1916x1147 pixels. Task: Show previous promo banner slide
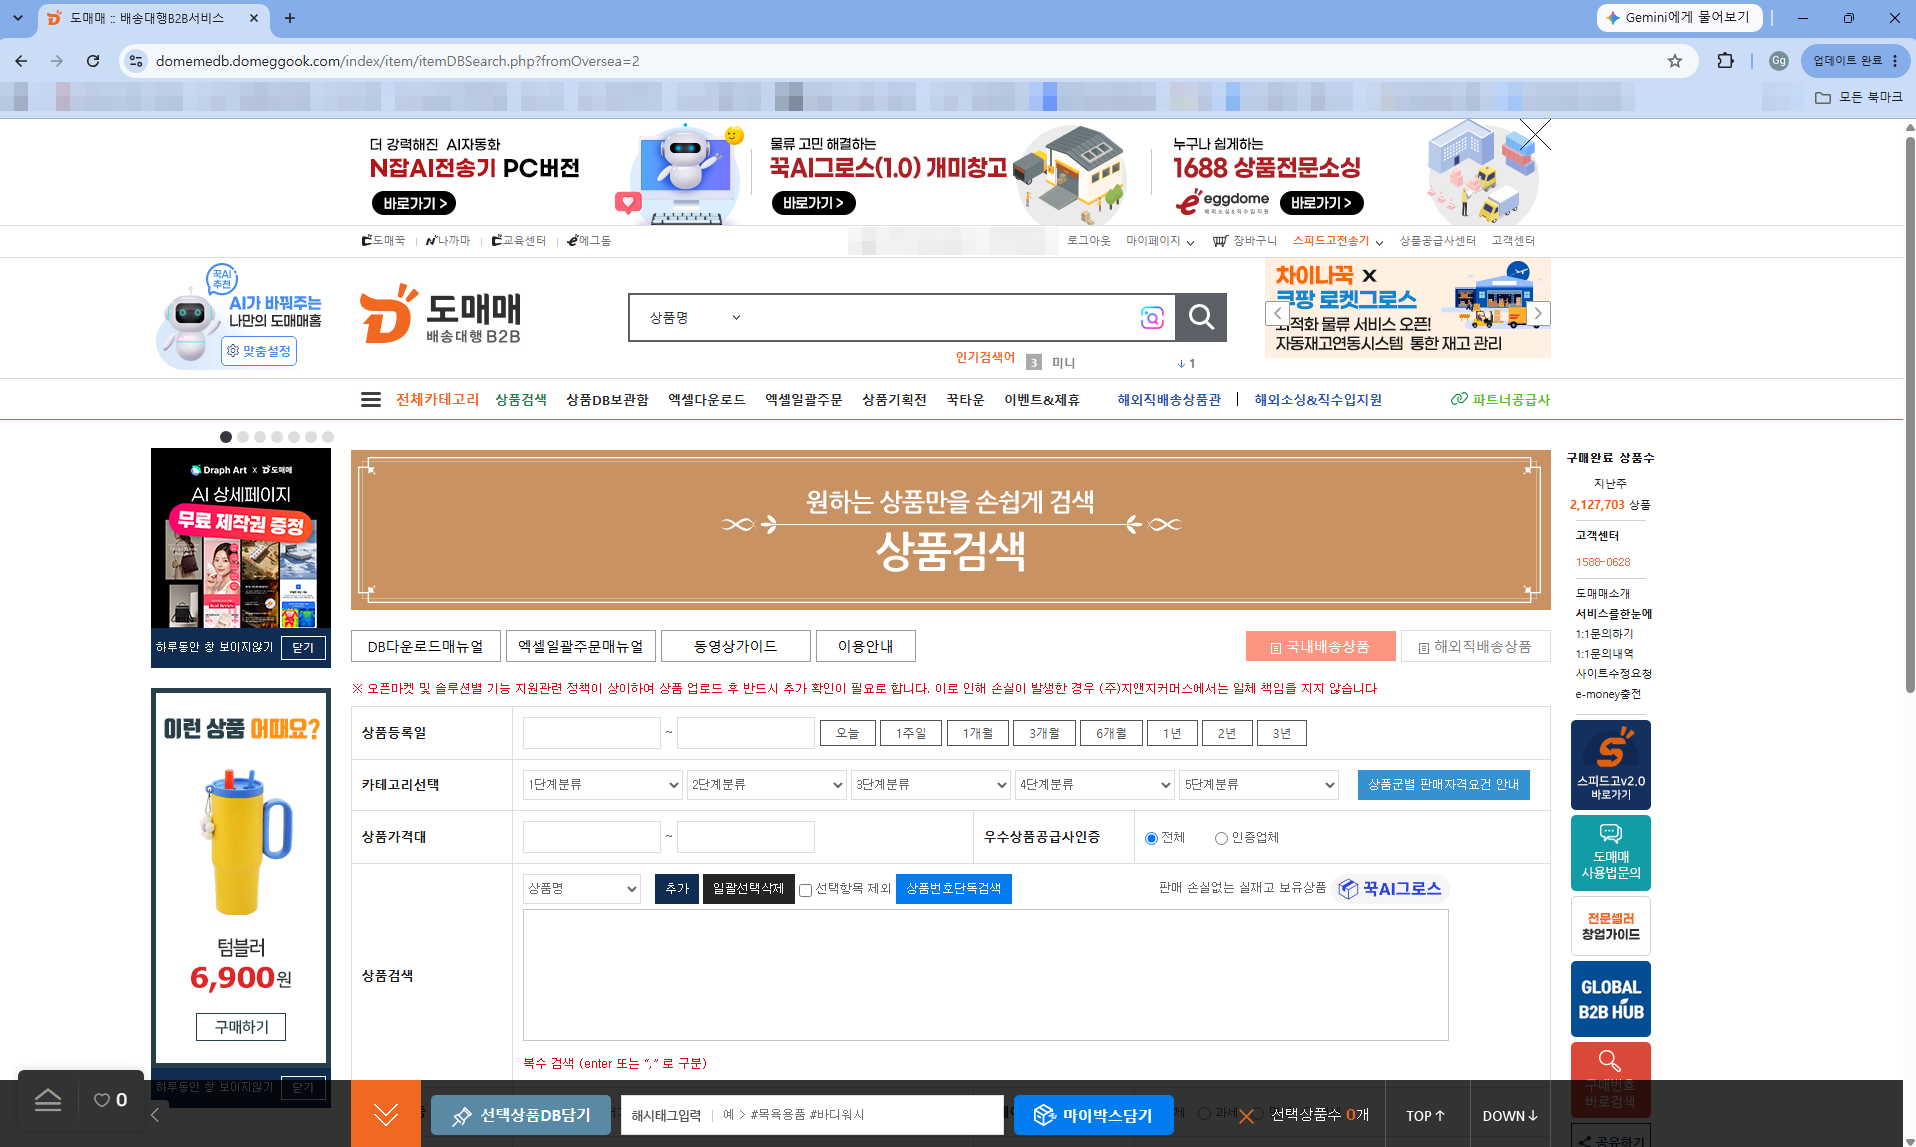1277,313
